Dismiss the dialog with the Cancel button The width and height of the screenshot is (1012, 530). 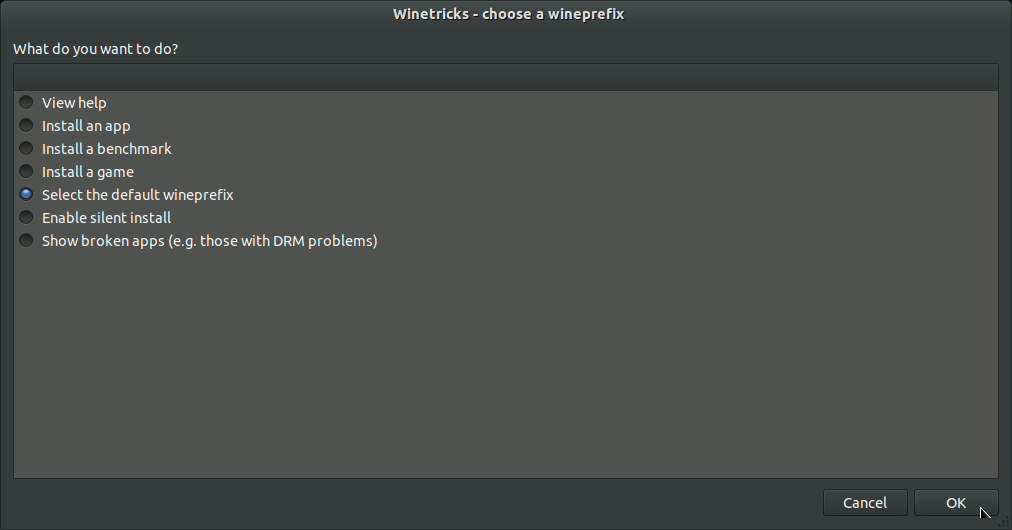[x=865, y=503]
